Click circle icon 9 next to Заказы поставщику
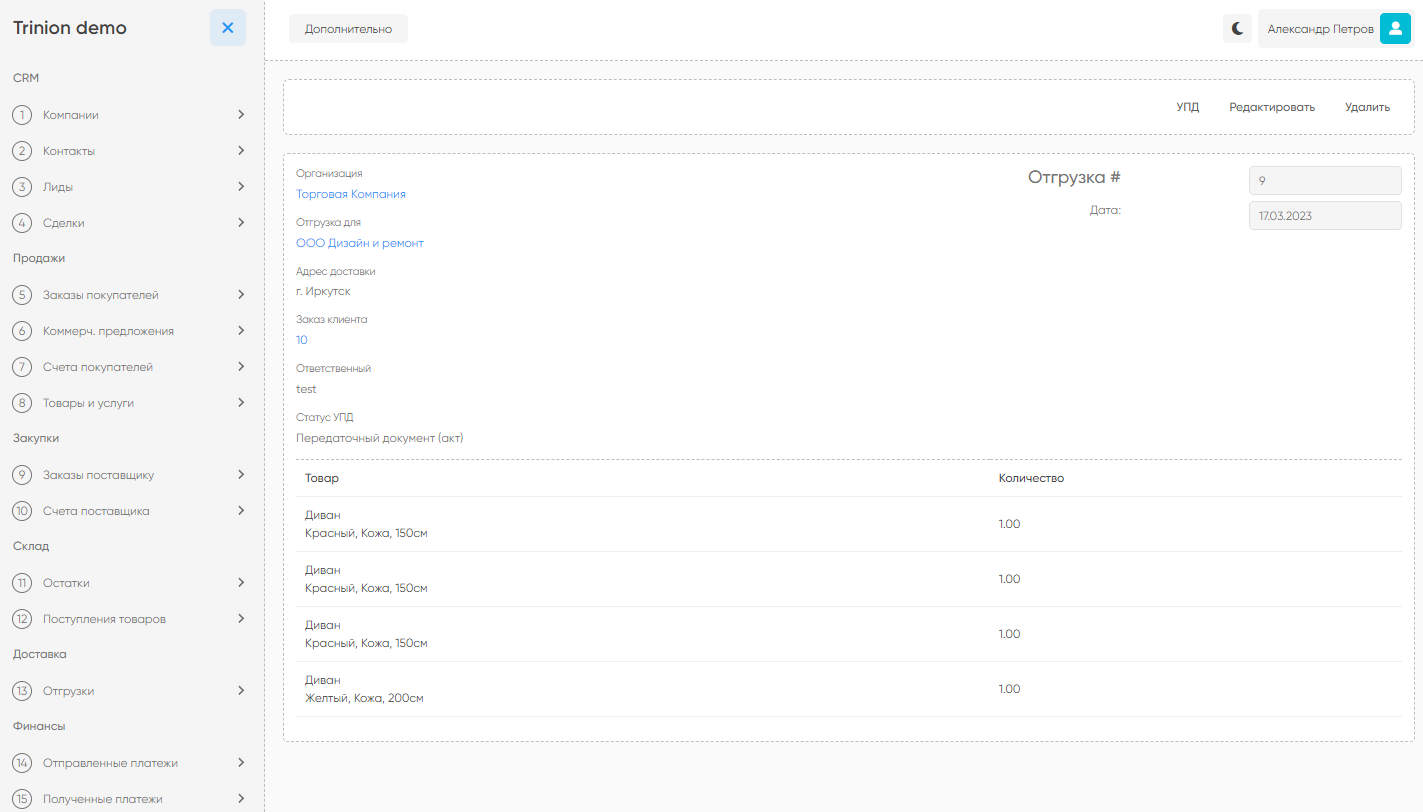This screenshot has height=812, width=1423. pyautogui.click(x=22, y=475)
